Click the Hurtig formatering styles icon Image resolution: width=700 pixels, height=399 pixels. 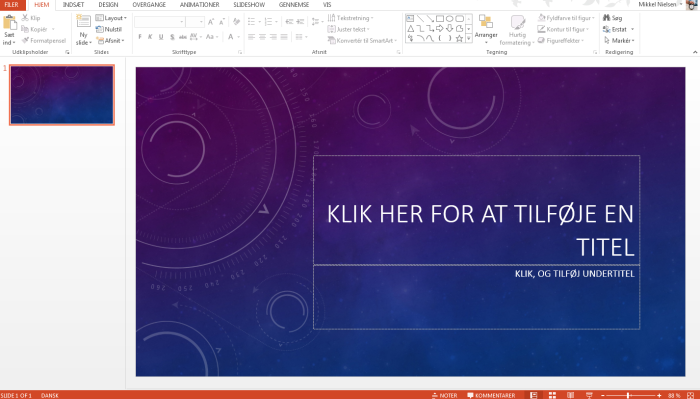point(517,22)
